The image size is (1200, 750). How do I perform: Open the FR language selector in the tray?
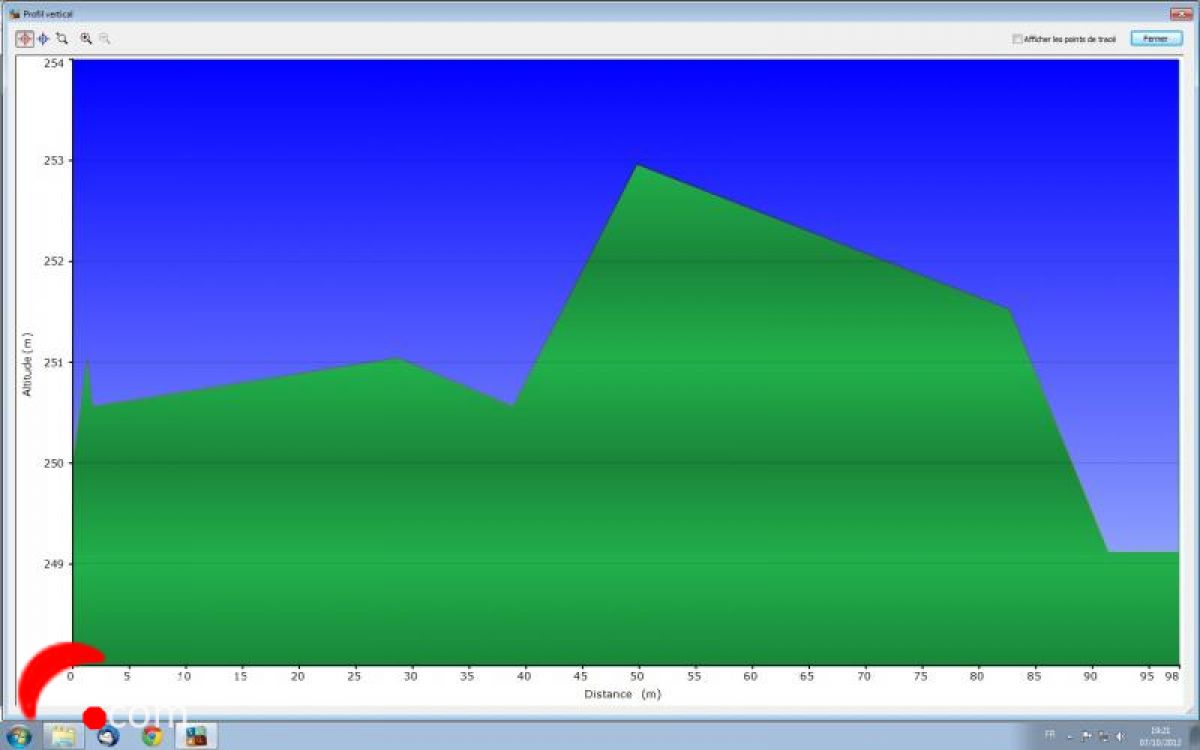coord(1049,735)
